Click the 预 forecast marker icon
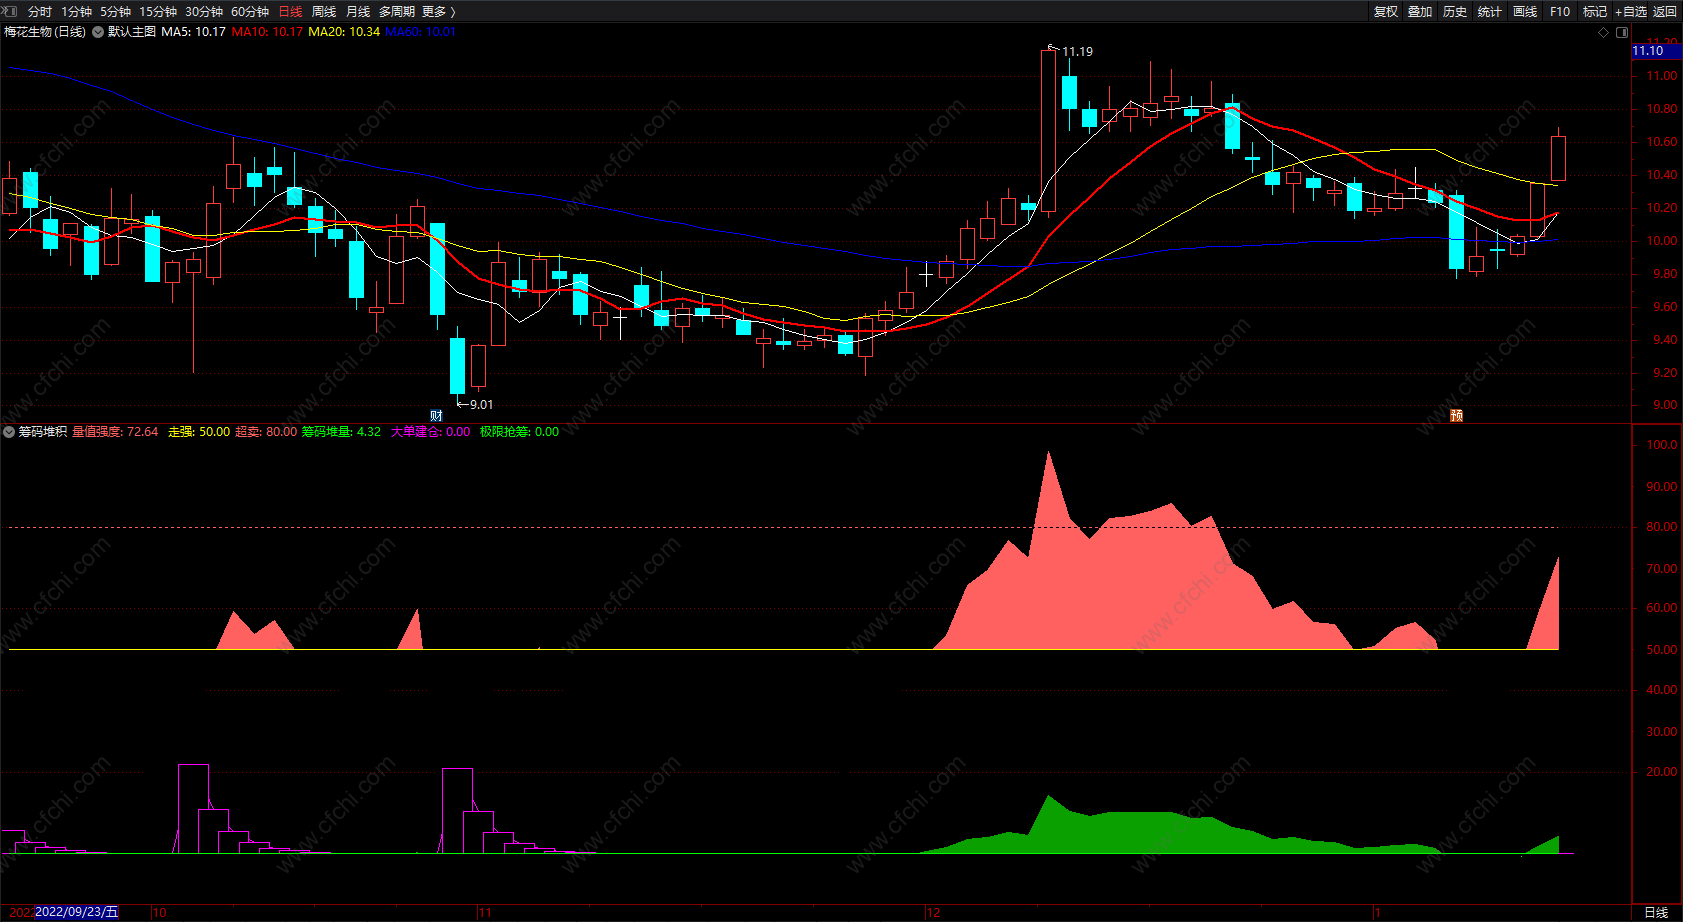Image resolution: width=1683 pixels, height=922 pixels. click(1456, 415)
